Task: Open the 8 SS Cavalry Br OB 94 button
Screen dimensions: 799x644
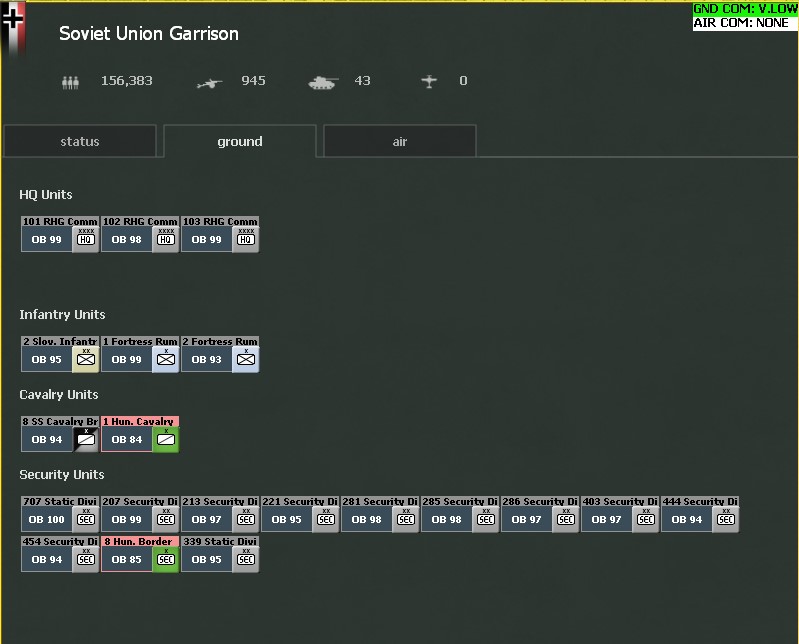Action: pyautogui.click(x=46, y=440)
